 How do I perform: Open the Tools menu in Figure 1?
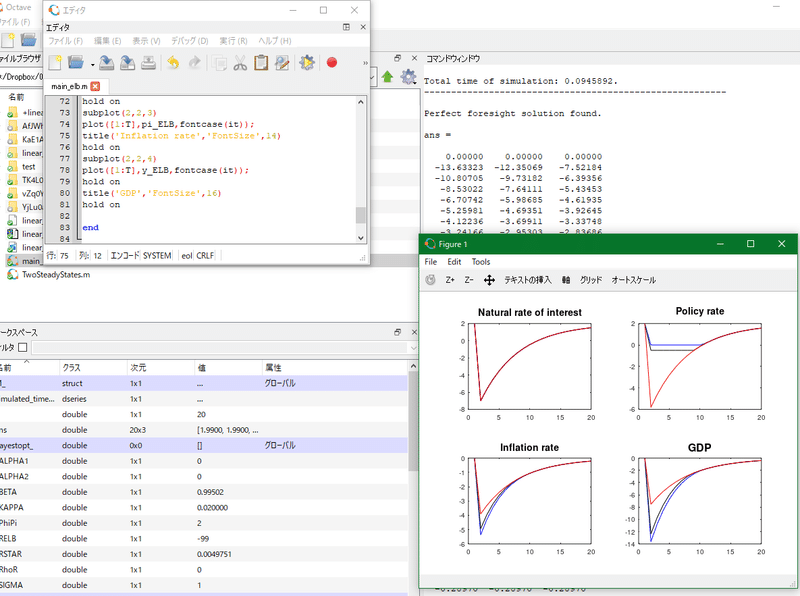click(x=481, y=262)
